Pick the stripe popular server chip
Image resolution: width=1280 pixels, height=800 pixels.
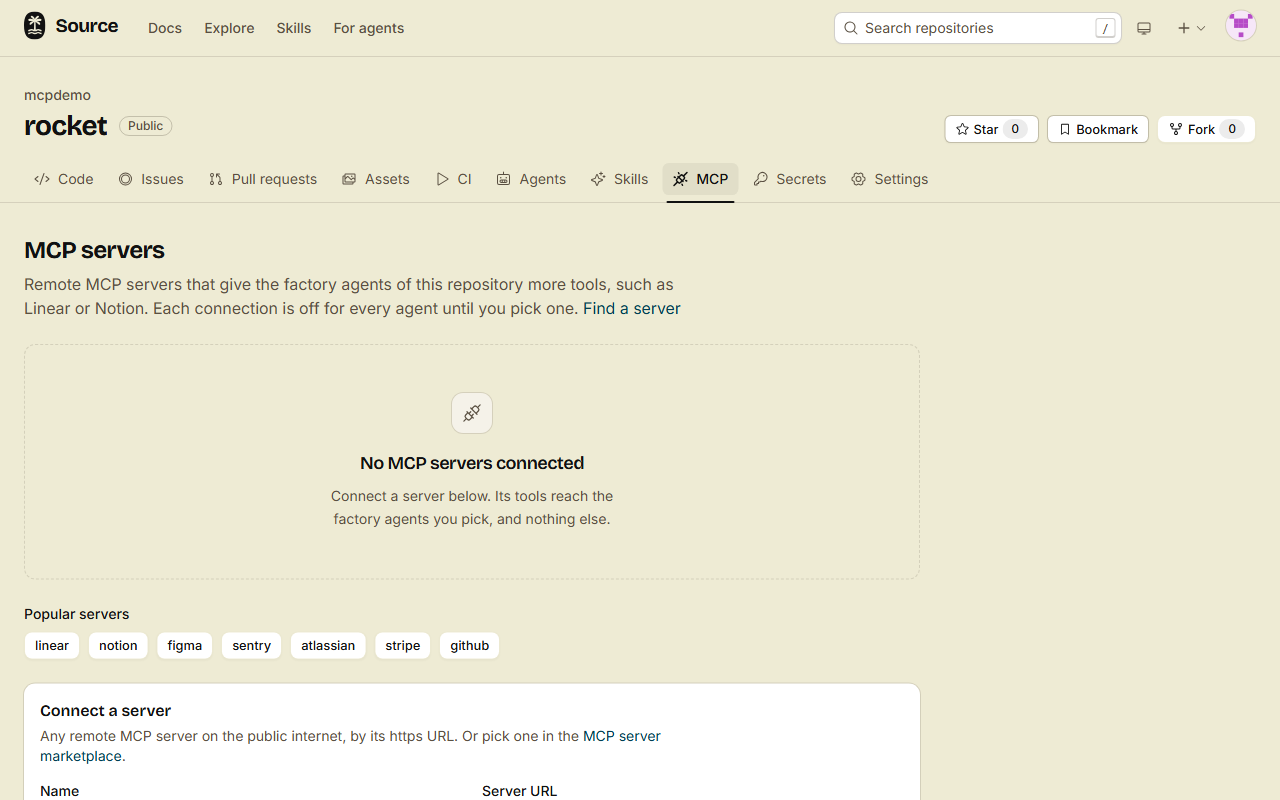403,646
